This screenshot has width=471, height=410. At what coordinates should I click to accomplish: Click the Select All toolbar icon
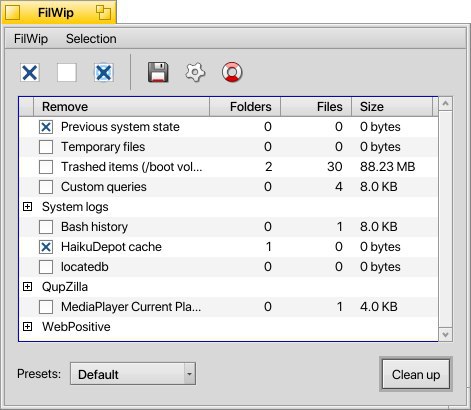coord(30,72)
